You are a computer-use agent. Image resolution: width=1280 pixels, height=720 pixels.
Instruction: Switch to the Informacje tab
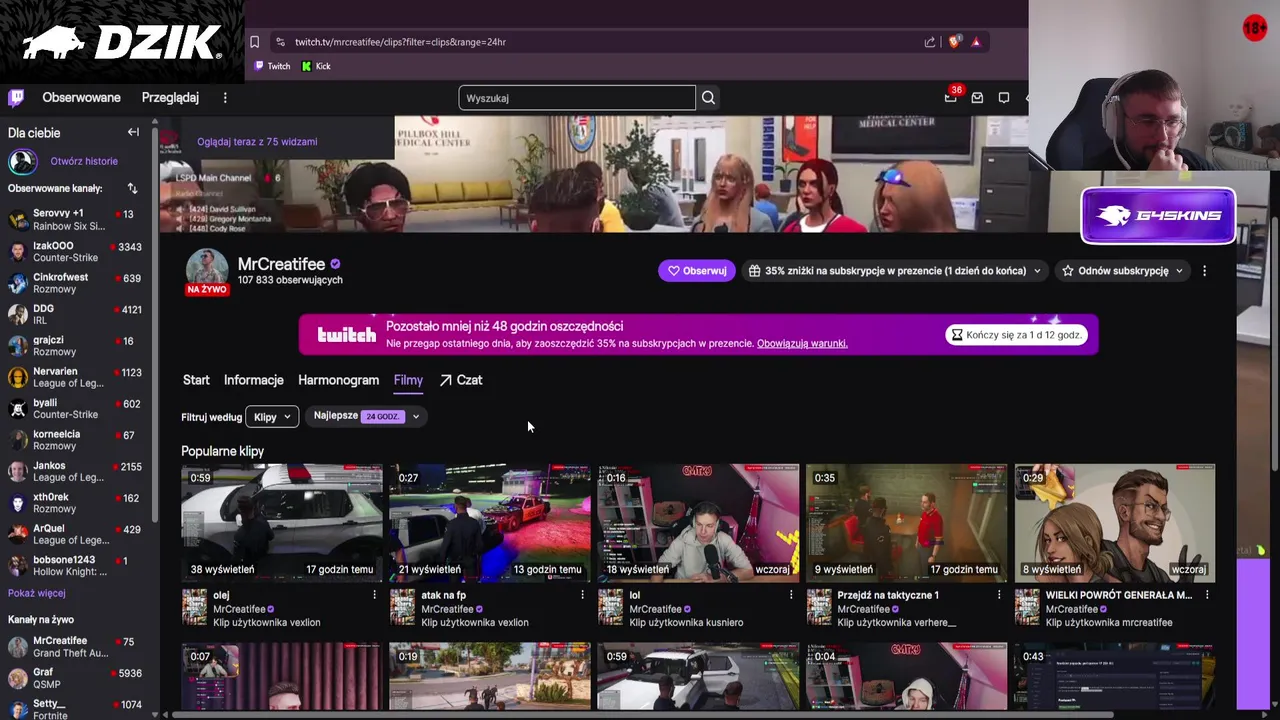coord(254,380)
